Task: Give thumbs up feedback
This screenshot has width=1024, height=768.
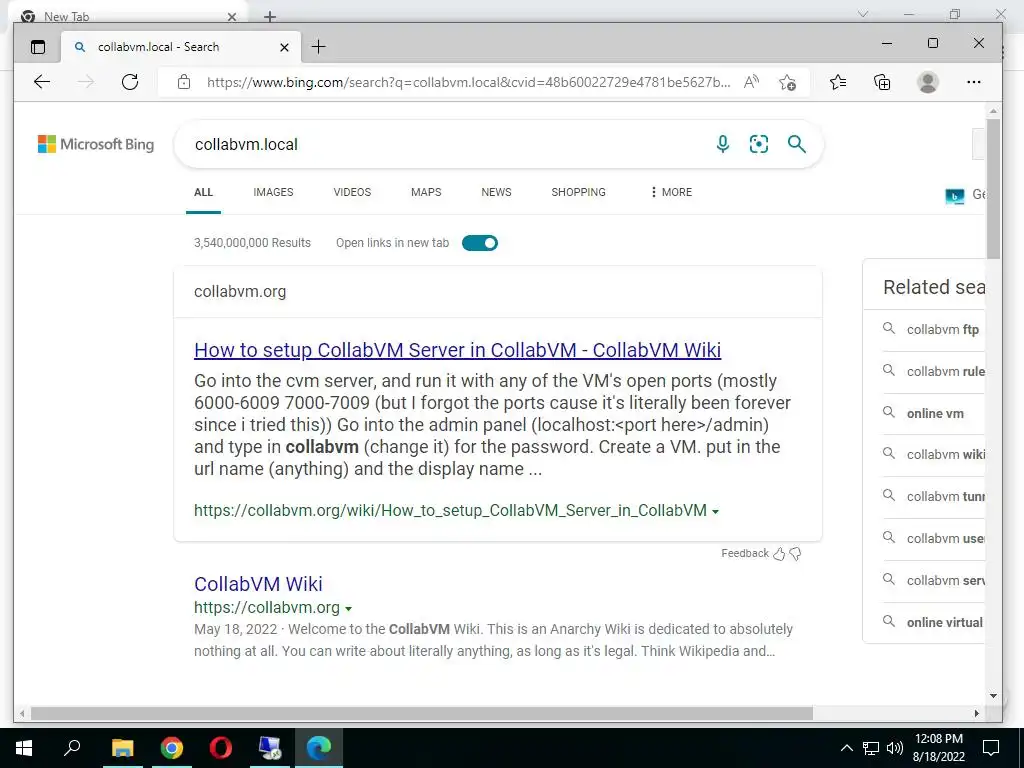Action: point(778,554)
